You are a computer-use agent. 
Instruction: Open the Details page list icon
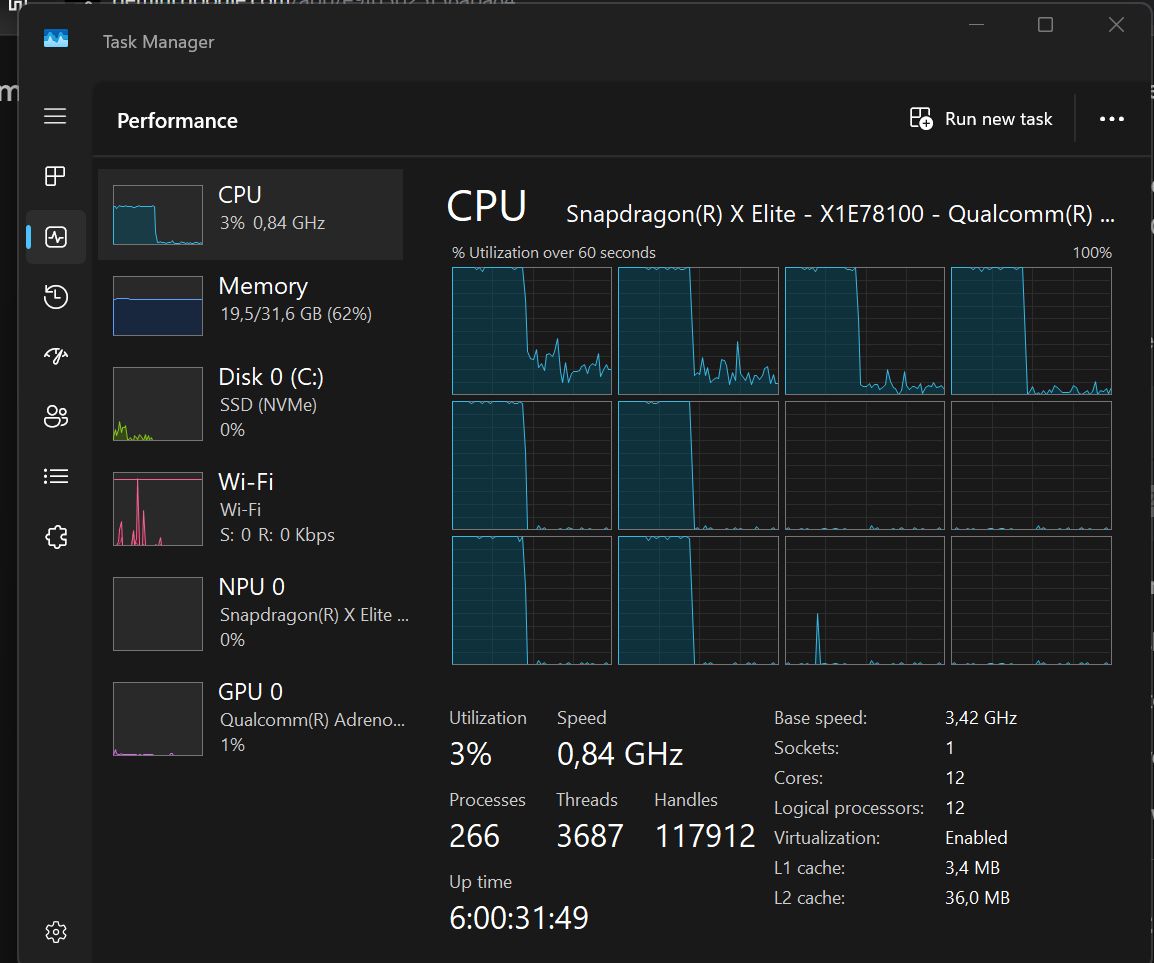[56, 477]
